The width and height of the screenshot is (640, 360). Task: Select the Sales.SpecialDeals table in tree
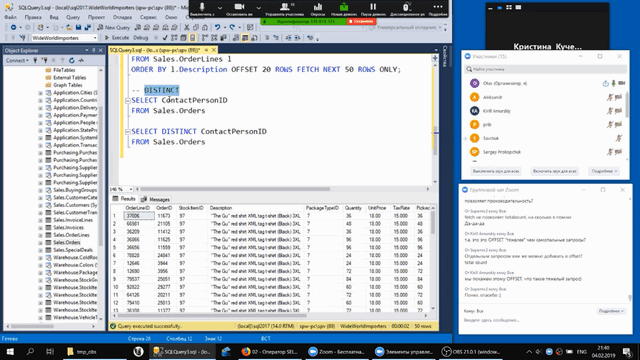click(x=73, y=250)
